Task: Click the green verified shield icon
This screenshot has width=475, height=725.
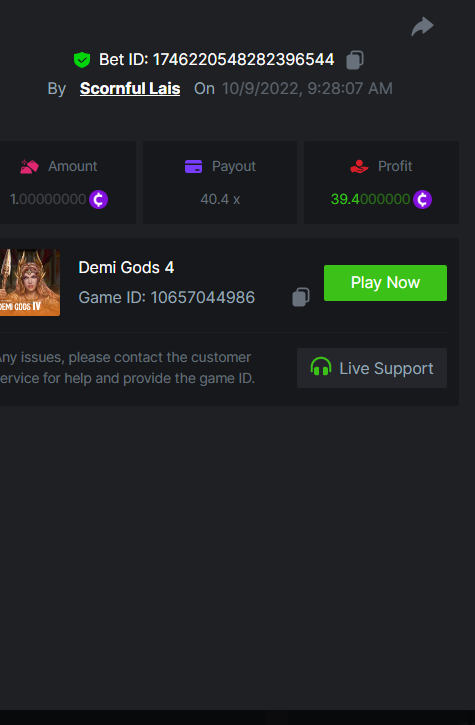Action: pyautogui.click(x=82, y=60)
